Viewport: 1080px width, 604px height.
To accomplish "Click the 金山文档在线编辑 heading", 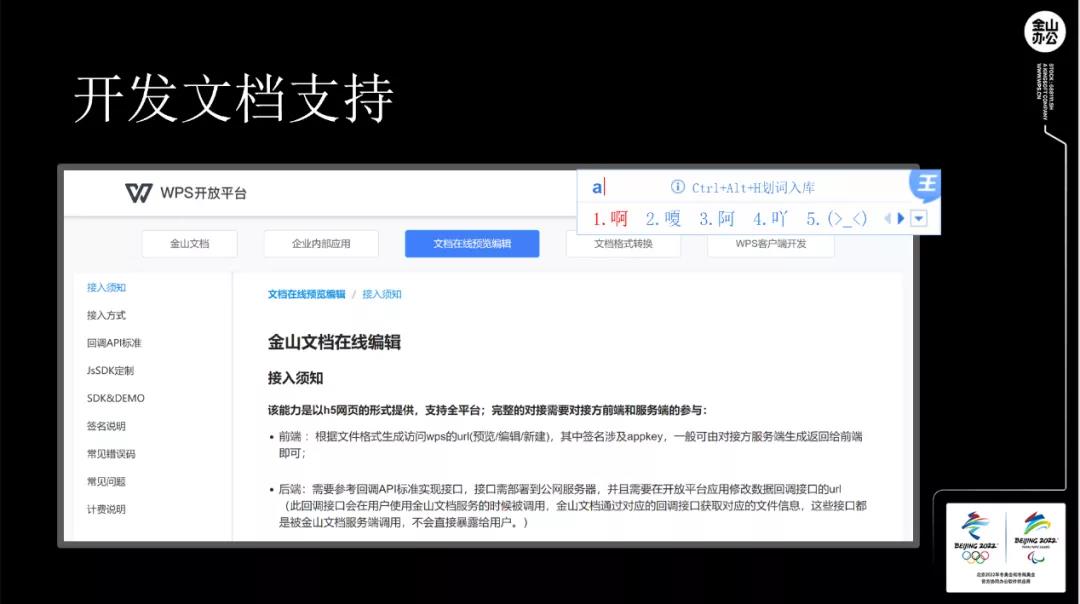I will click(x=334, y=342).
